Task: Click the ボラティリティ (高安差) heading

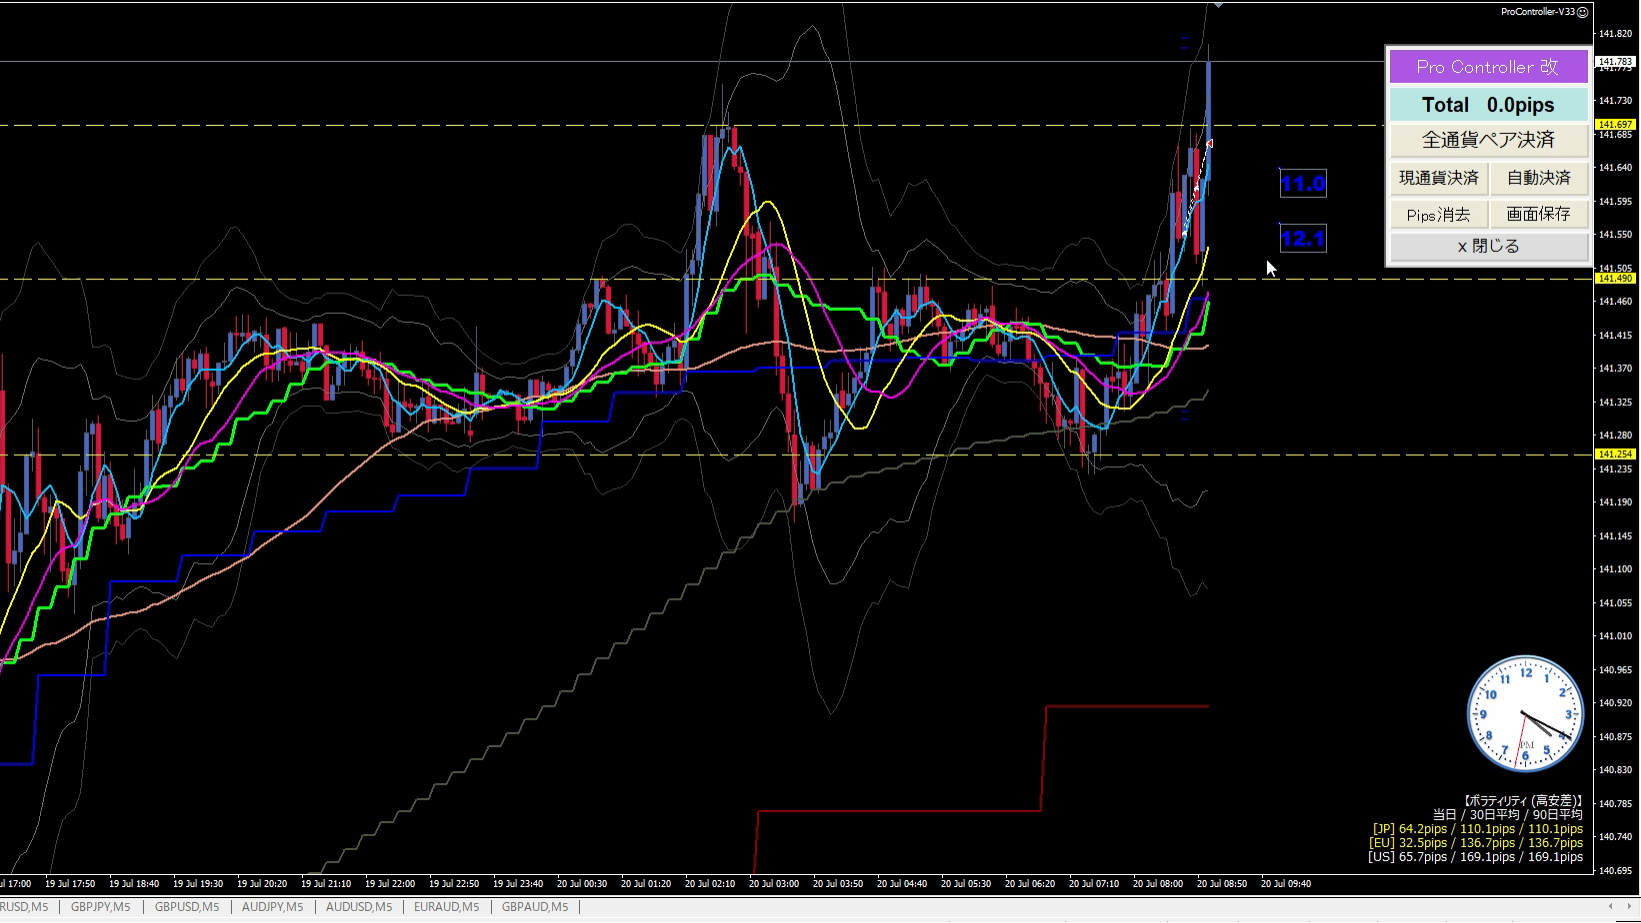Action: point(1523,801)
